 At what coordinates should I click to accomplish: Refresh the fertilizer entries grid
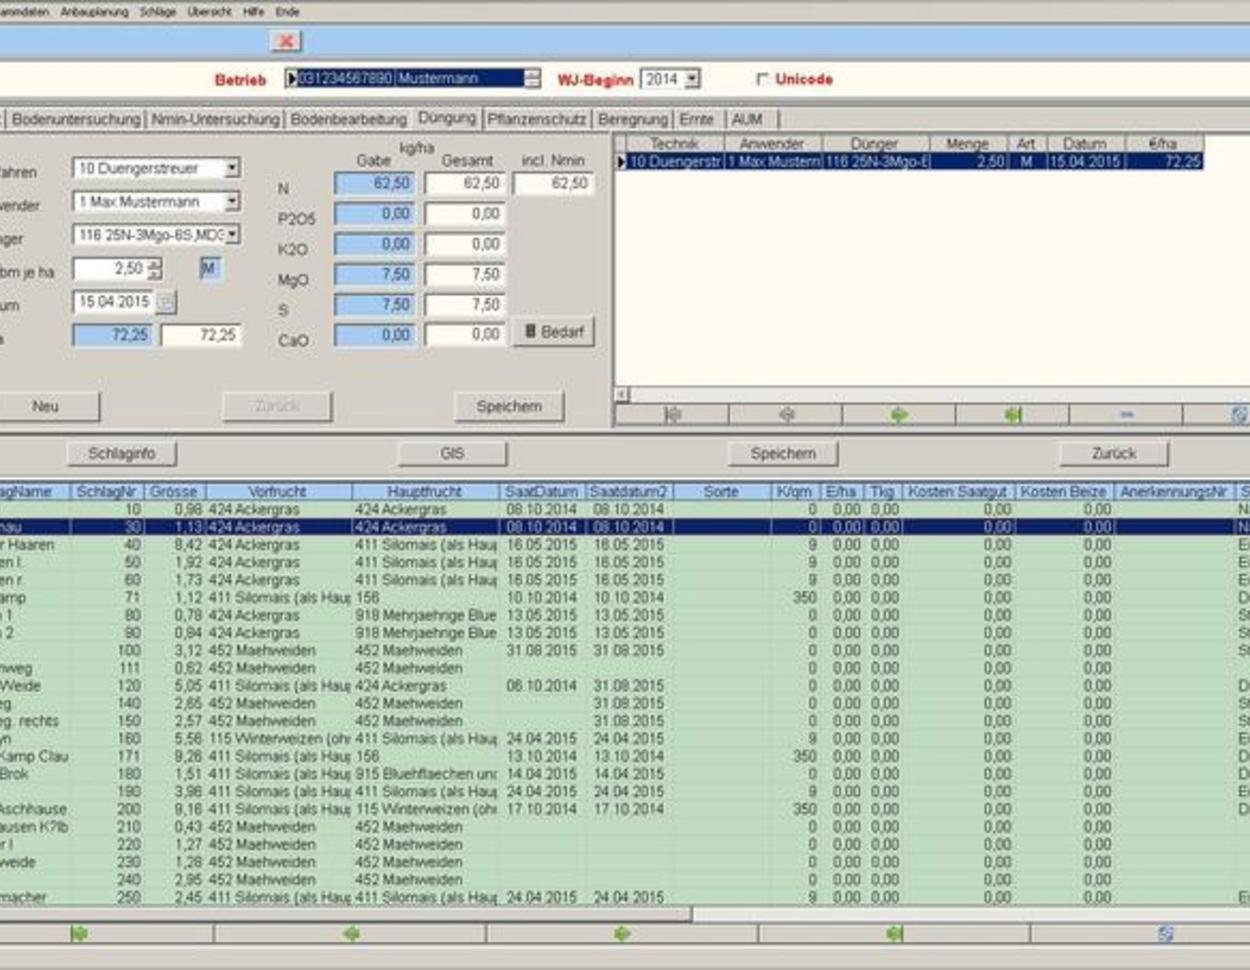pyautogui.click(x=1238, y=415)
